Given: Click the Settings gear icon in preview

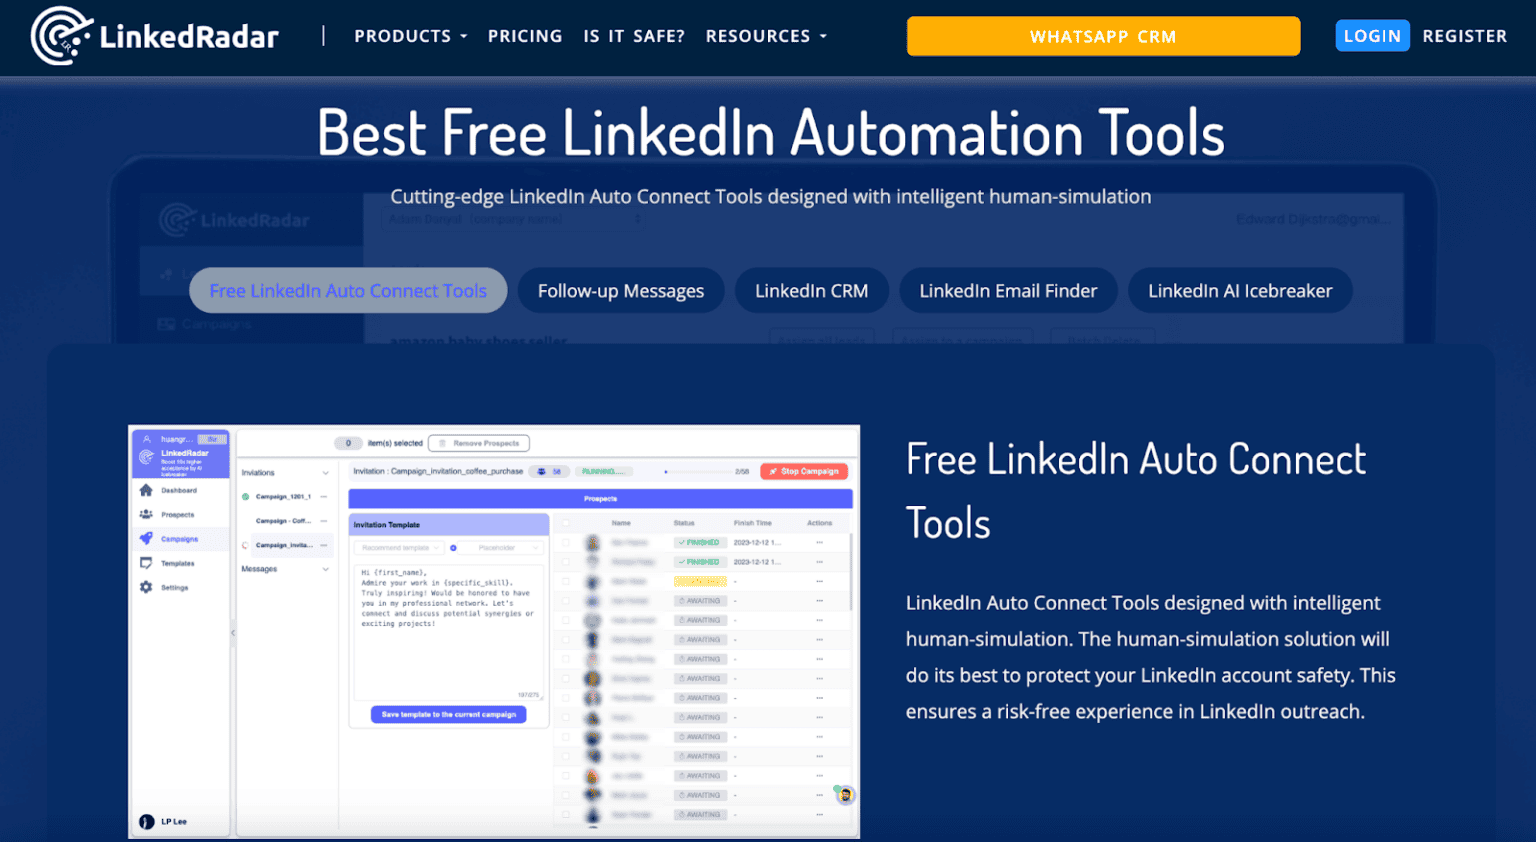Looking at the screenshot, I should pos(146,587).
